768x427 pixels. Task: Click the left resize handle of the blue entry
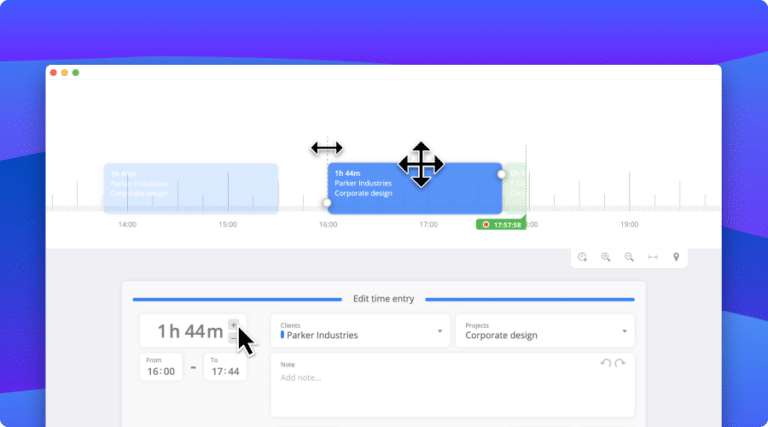pyautogui.click(x=327, y=203)
